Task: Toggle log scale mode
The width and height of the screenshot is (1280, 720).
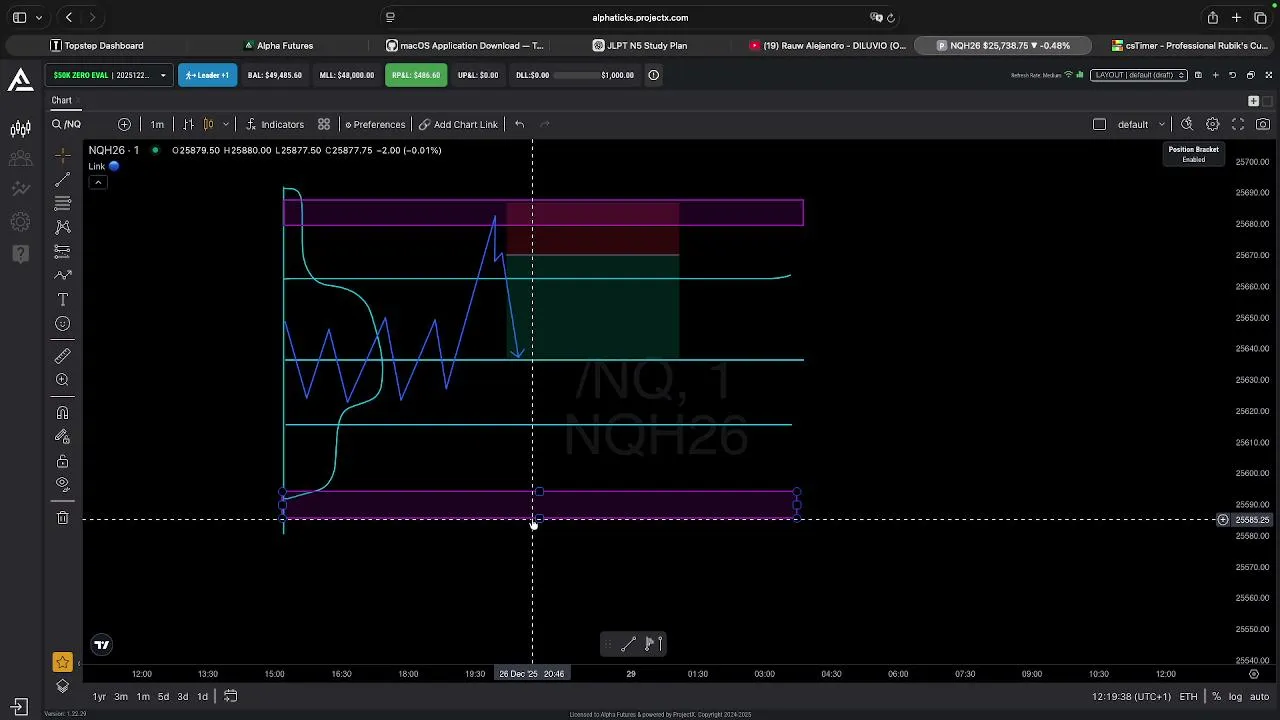Action: pyautogui.click(x=1235, y=697)
